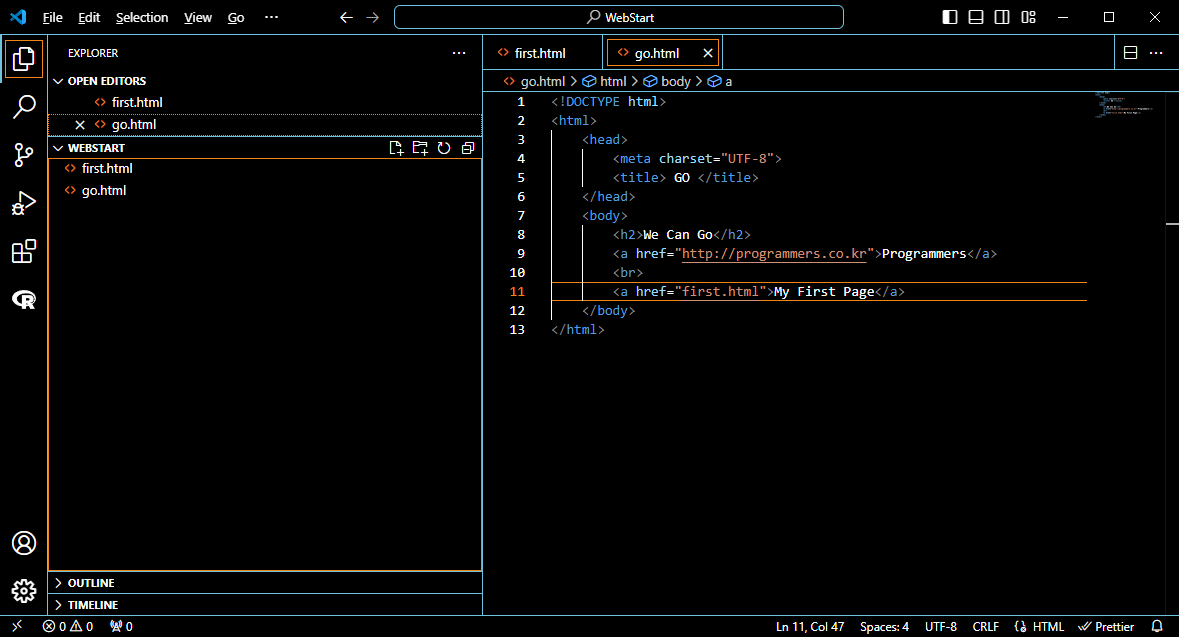Image resolution: width=1179 pixels, height=637 pixels.
Task: Open the R extension view icon
Action: click(x=23, y=299)
